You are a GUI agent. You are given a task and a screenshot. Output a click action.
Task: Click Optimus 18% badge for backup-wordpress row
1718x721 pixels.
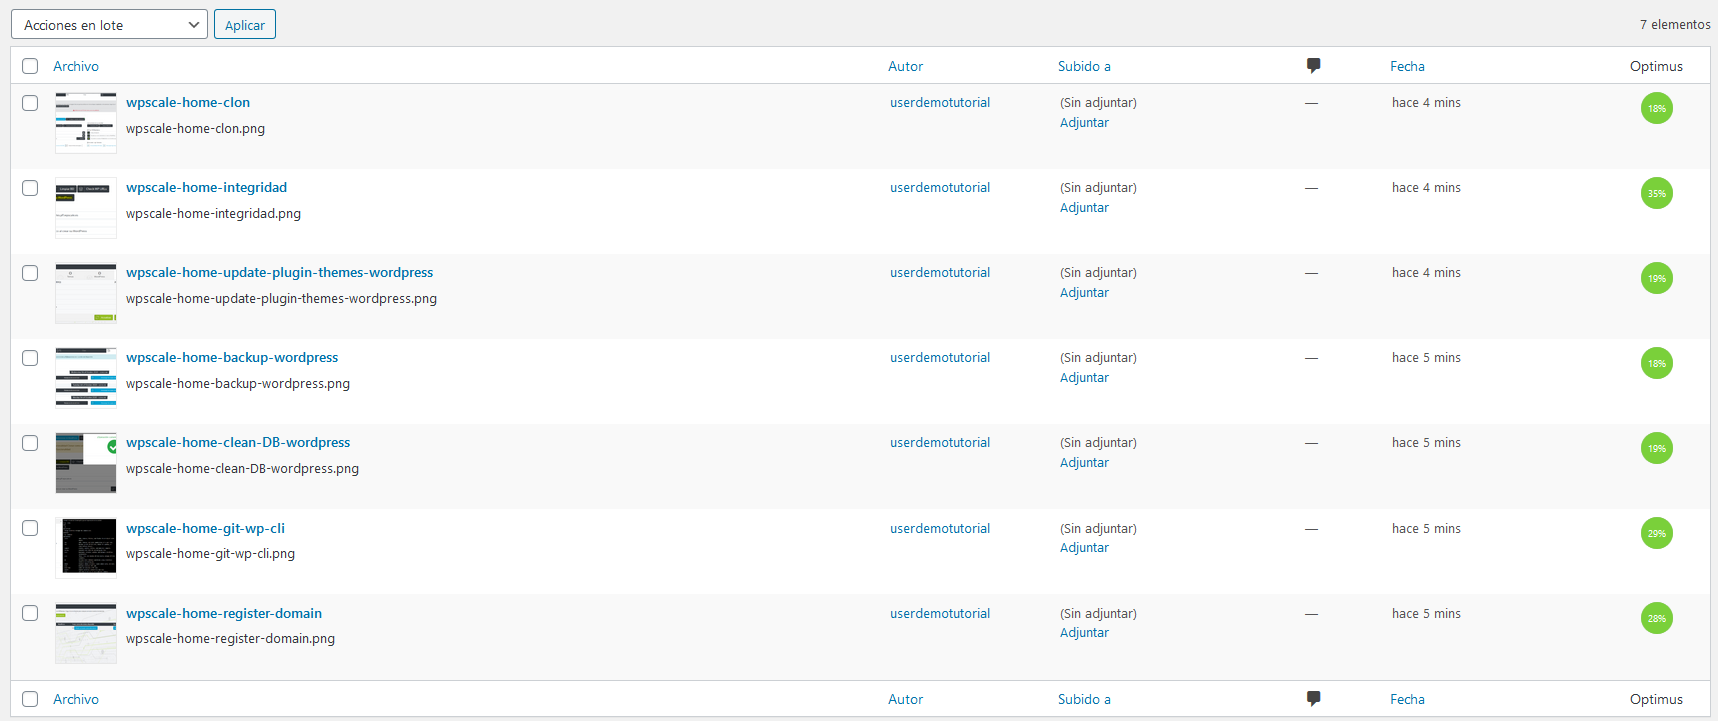(1656, 363)
